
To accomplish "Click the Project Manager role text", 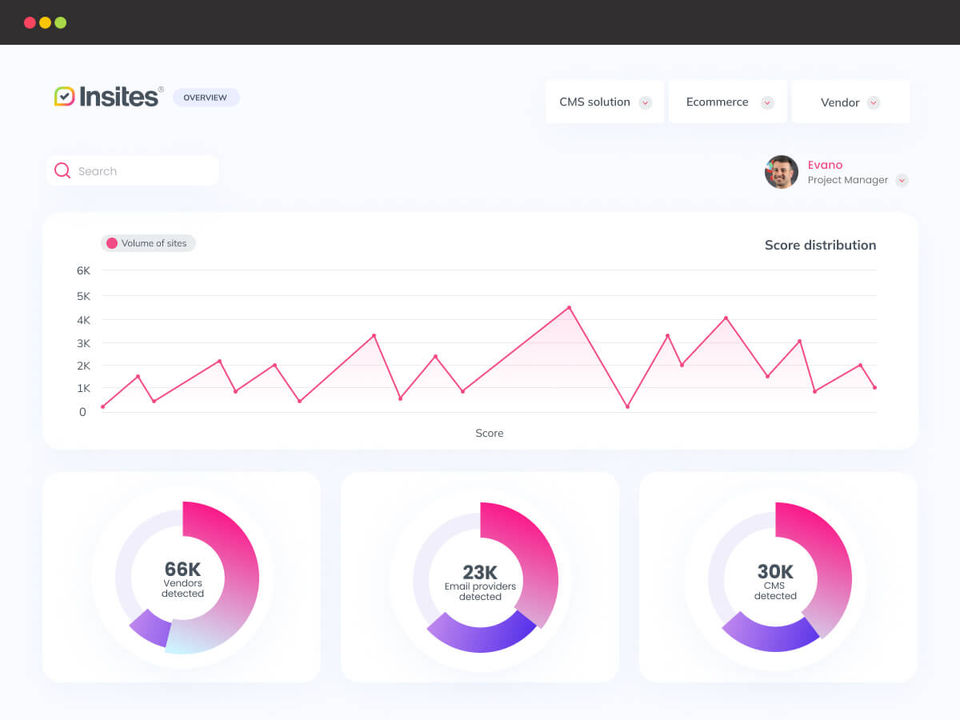I will [847, 180].
